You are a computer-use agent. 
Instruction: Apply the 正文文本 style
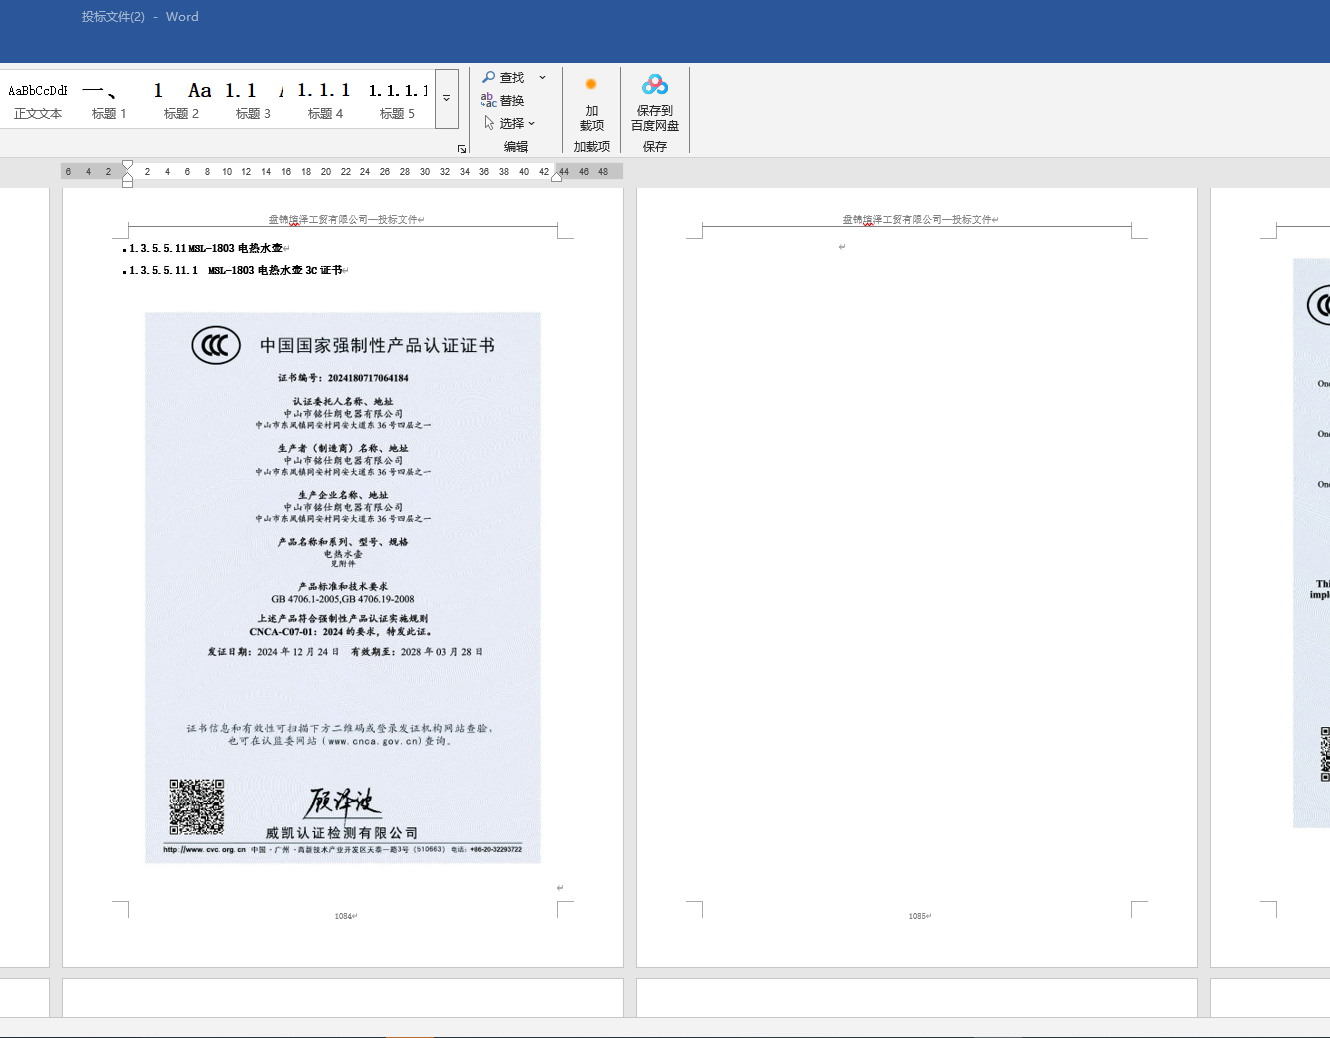click(38, 100)
